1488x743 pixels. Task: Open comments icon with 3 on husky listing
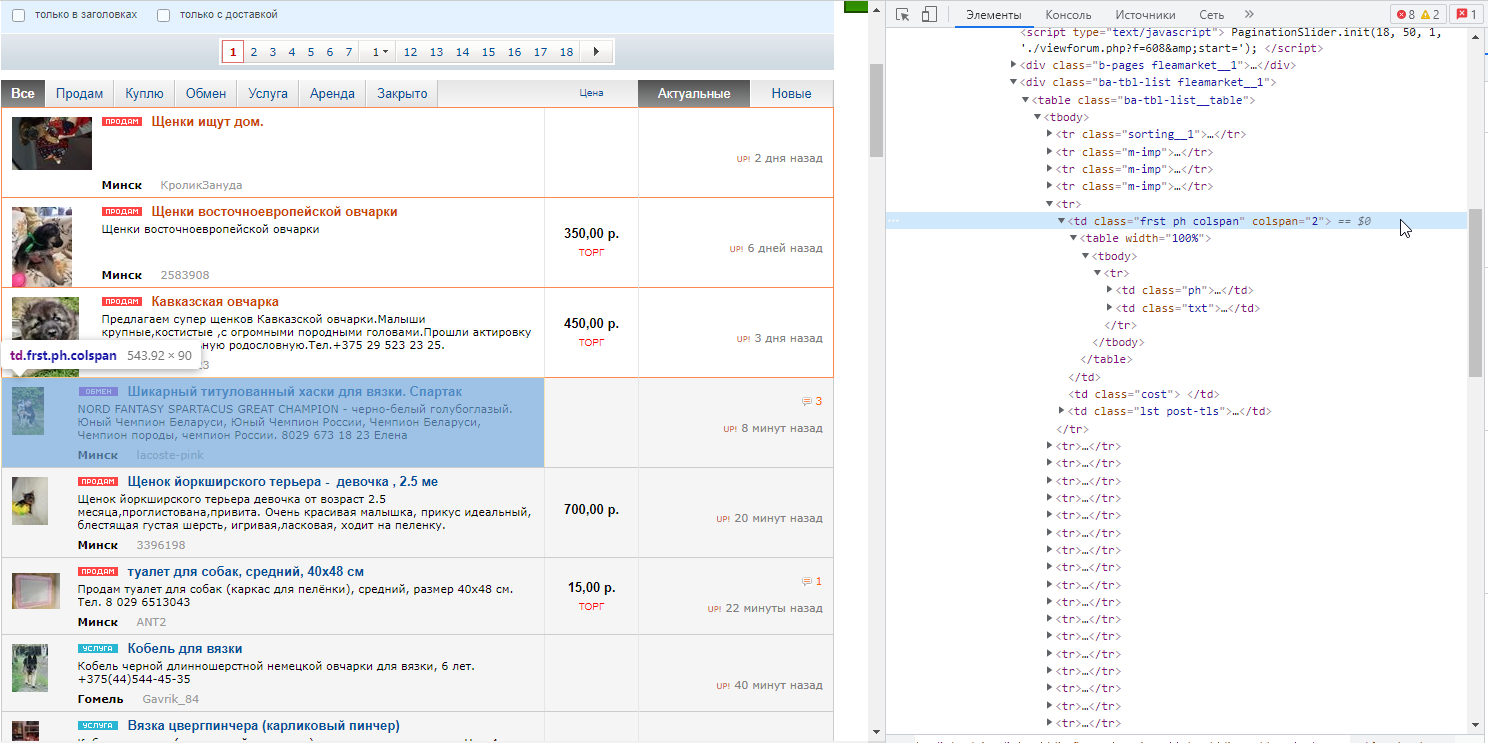click(812, 402)
